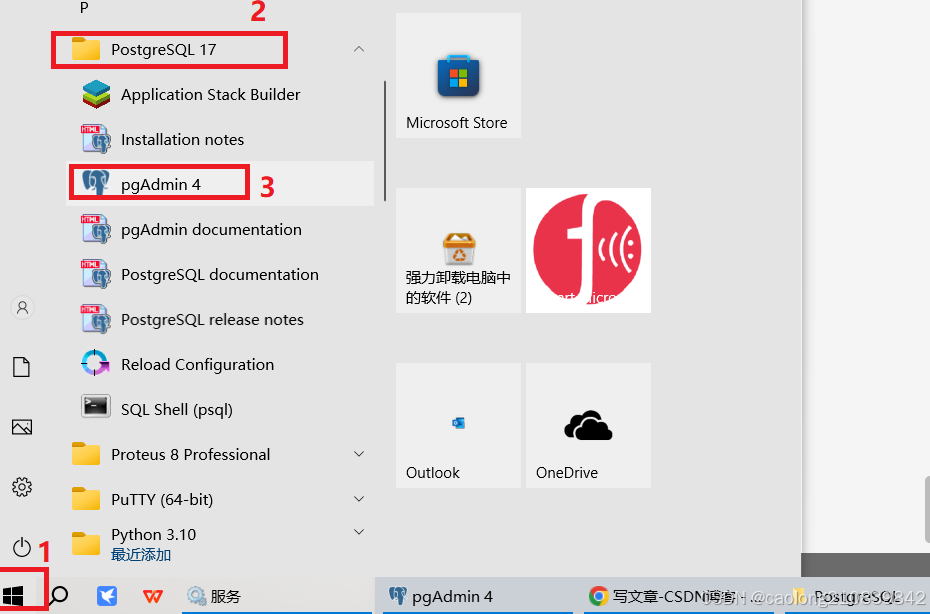Open the 强力卸载电脑中的软件 tile
The image size is (930, 614).
click(x=458, y=250)
